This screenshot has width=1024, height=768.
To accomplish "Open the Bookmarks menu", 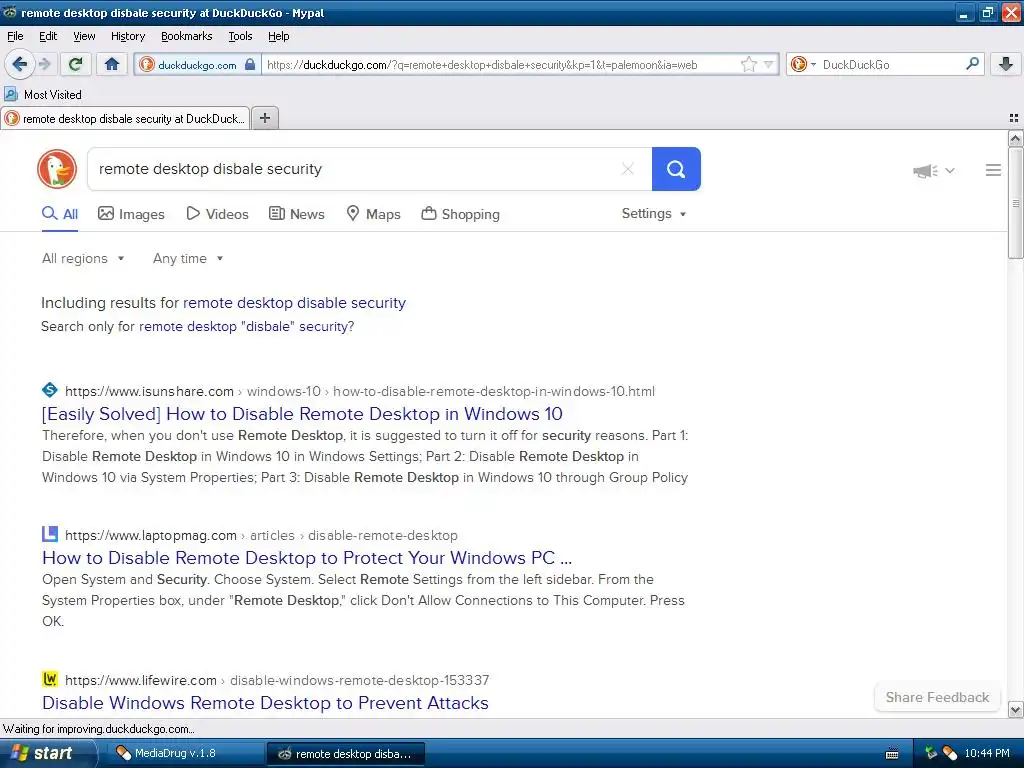I will (x=186, y=36).
